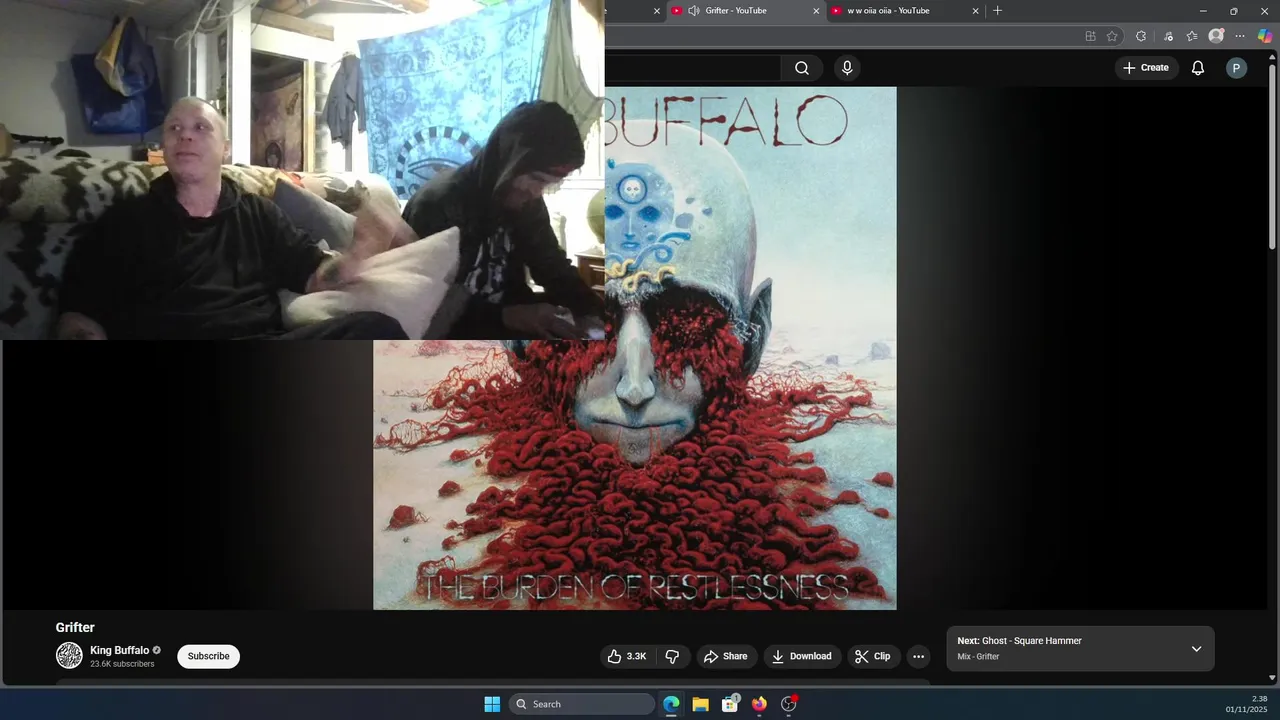
Task: Download the Grifter video
Action: [802, 656]
